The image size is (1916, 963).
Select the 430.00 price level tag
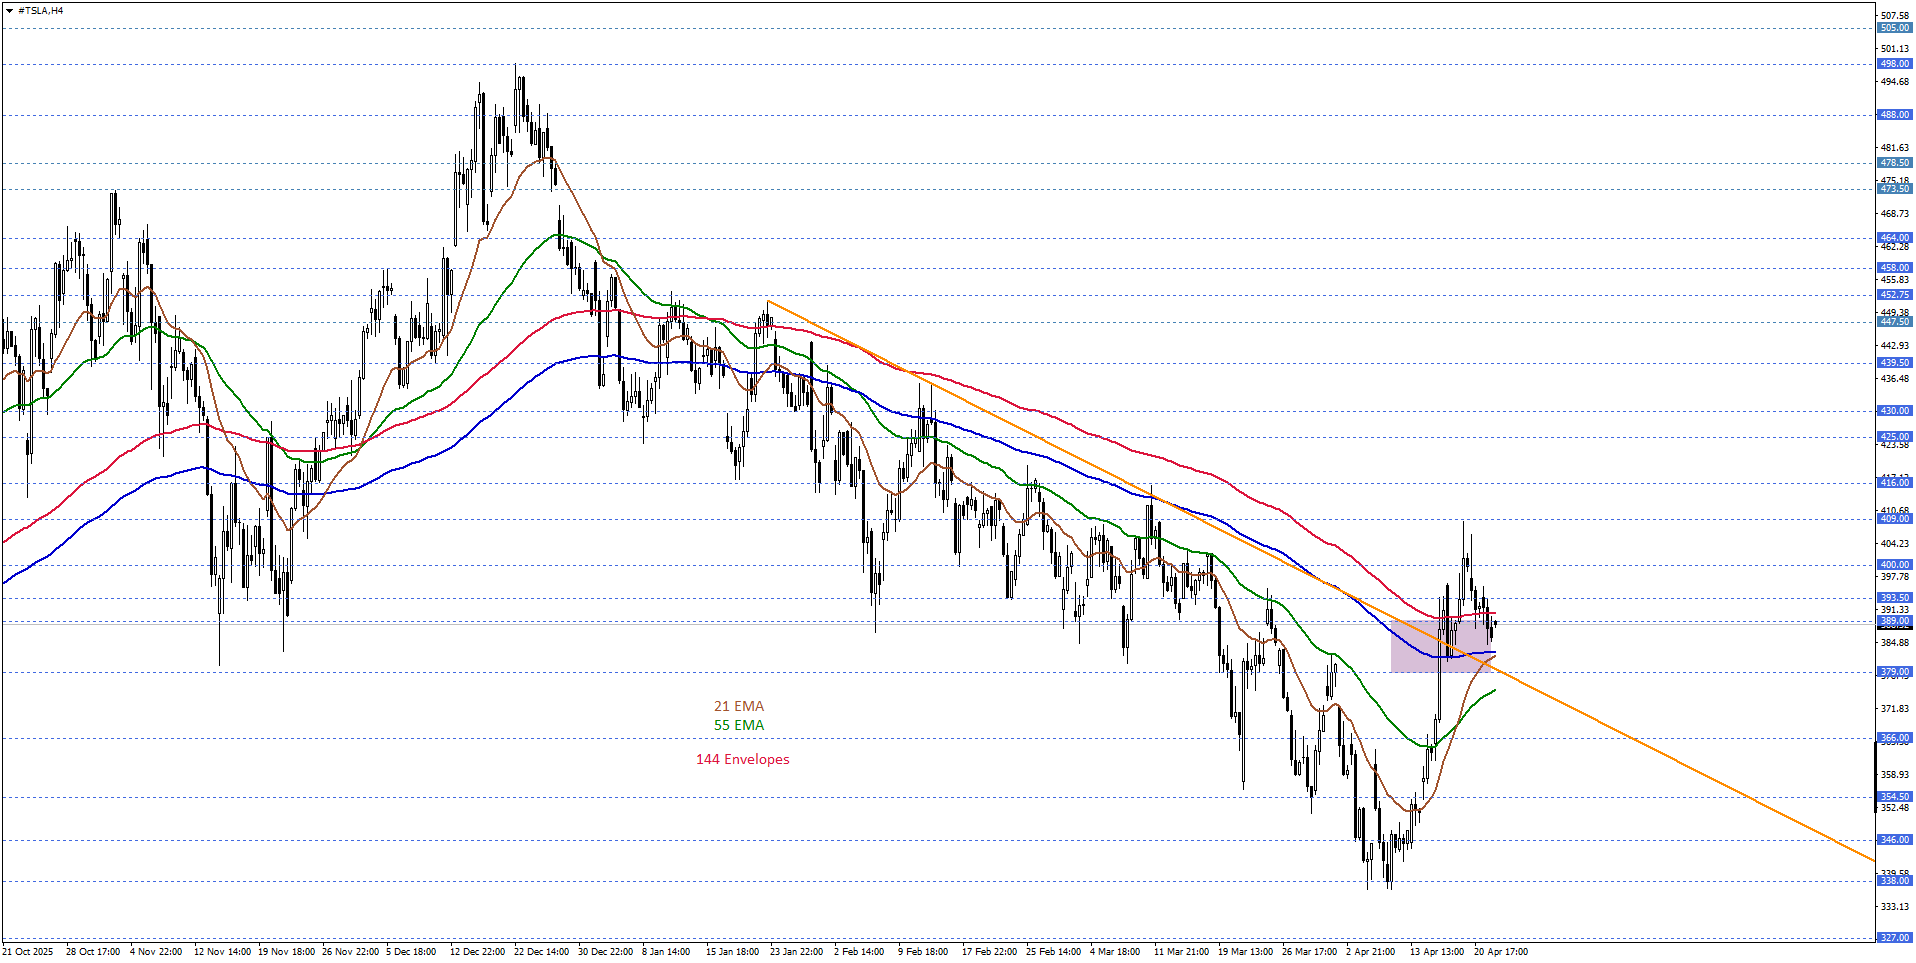tap(1894, 411)
